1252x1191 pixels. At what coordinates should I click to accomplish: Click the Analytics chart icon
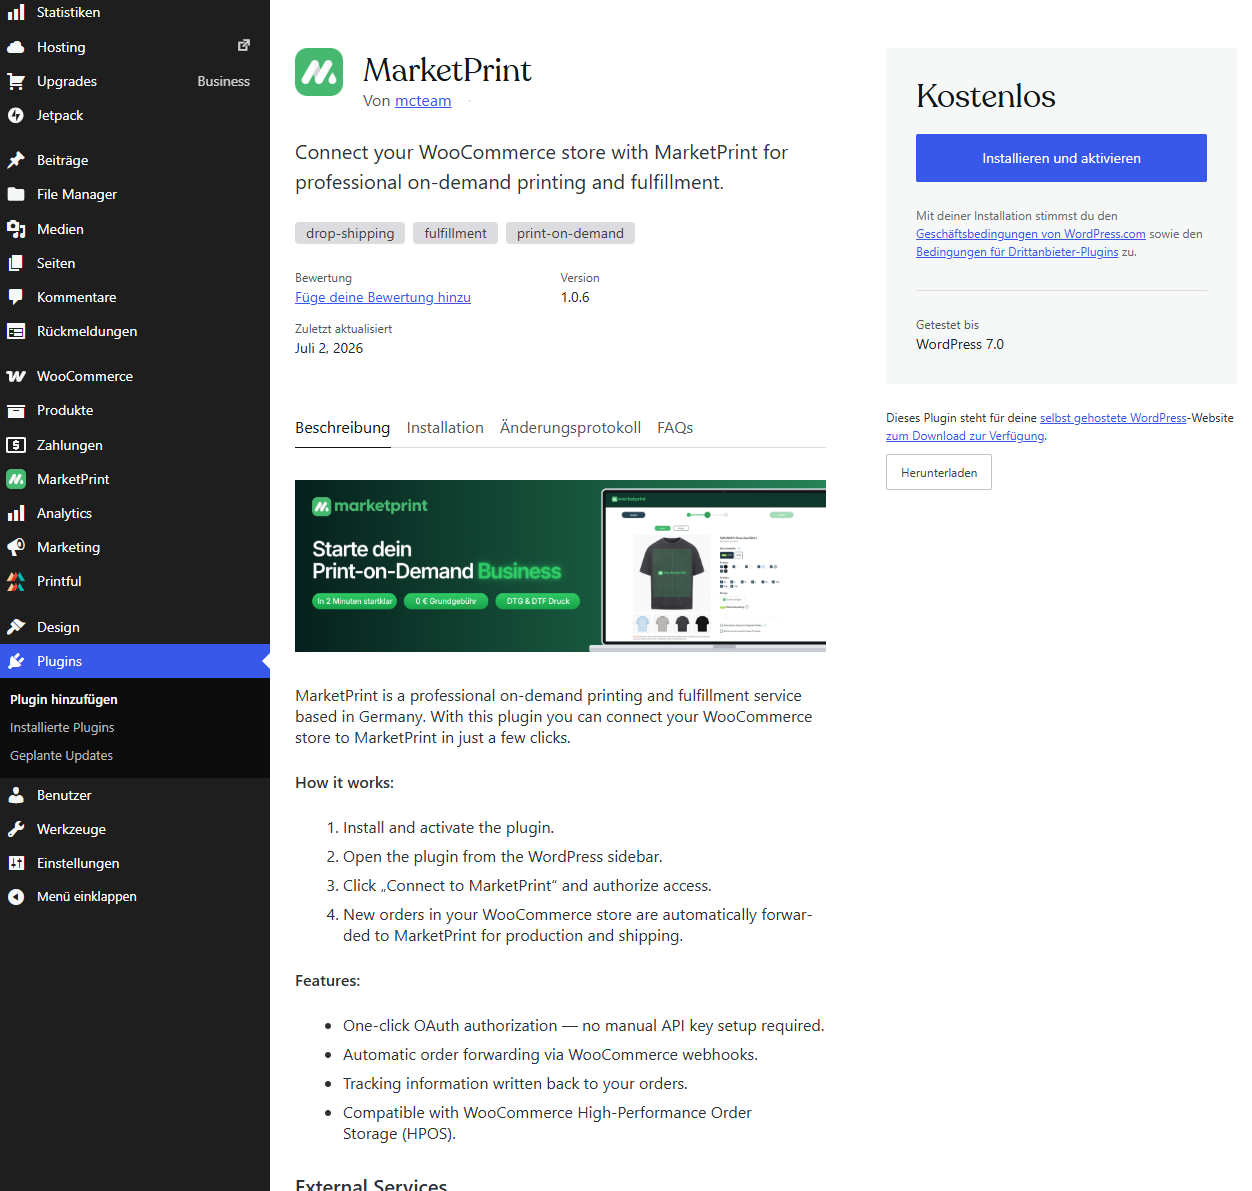[x=16, y=513]
